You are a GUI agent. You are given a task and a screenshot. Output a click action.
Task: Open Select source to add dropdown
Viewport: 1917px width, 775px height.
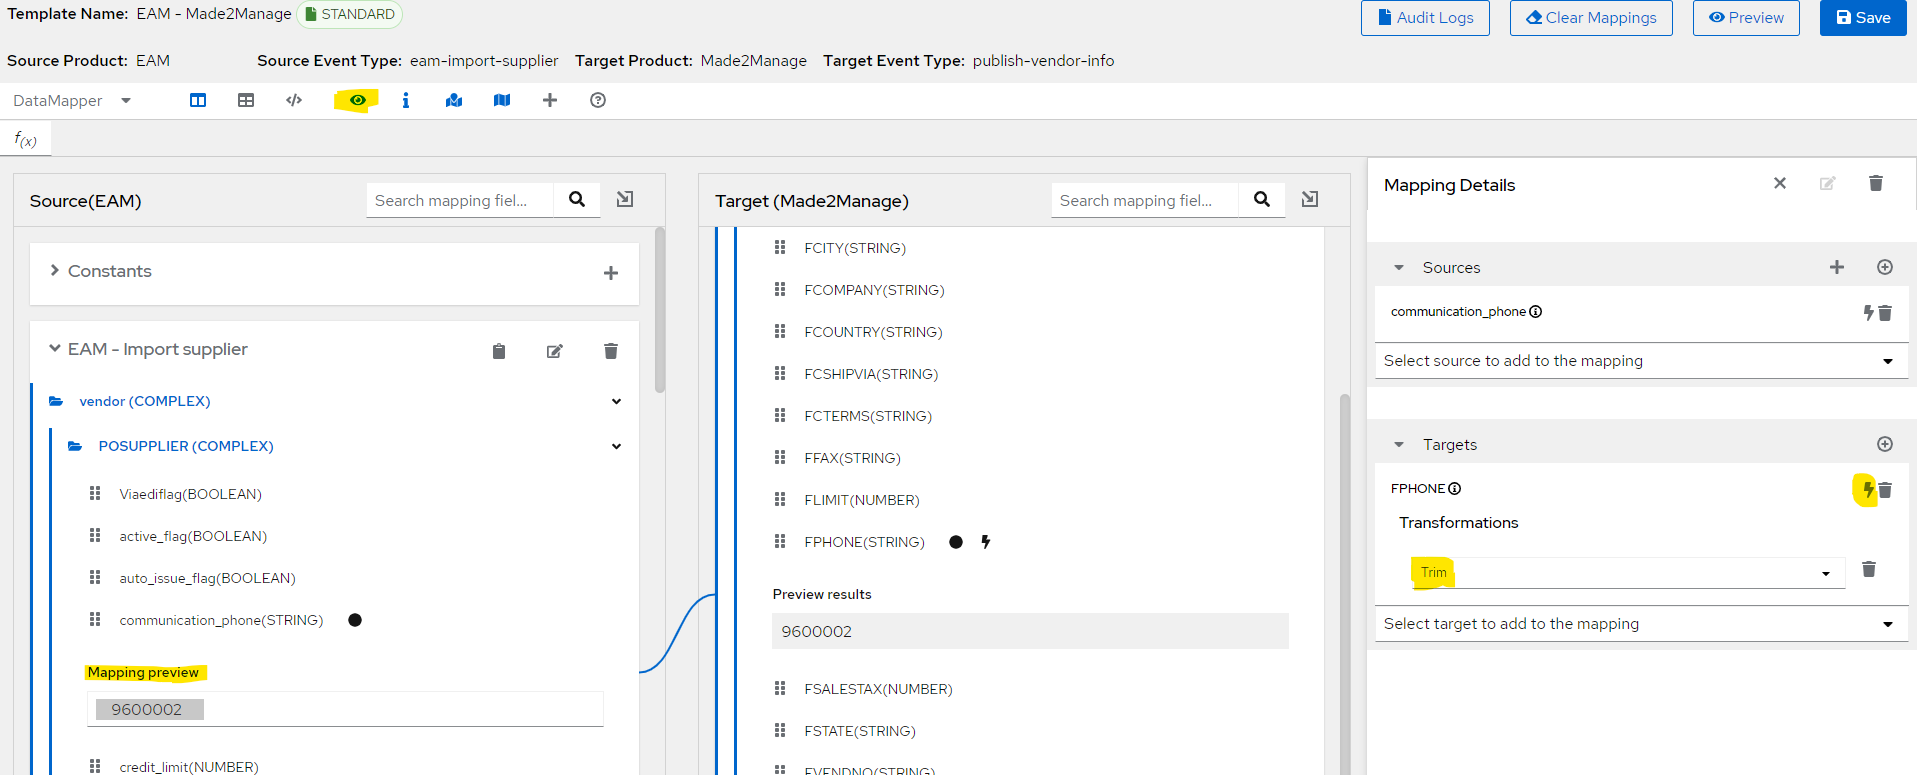[1640, 361]
